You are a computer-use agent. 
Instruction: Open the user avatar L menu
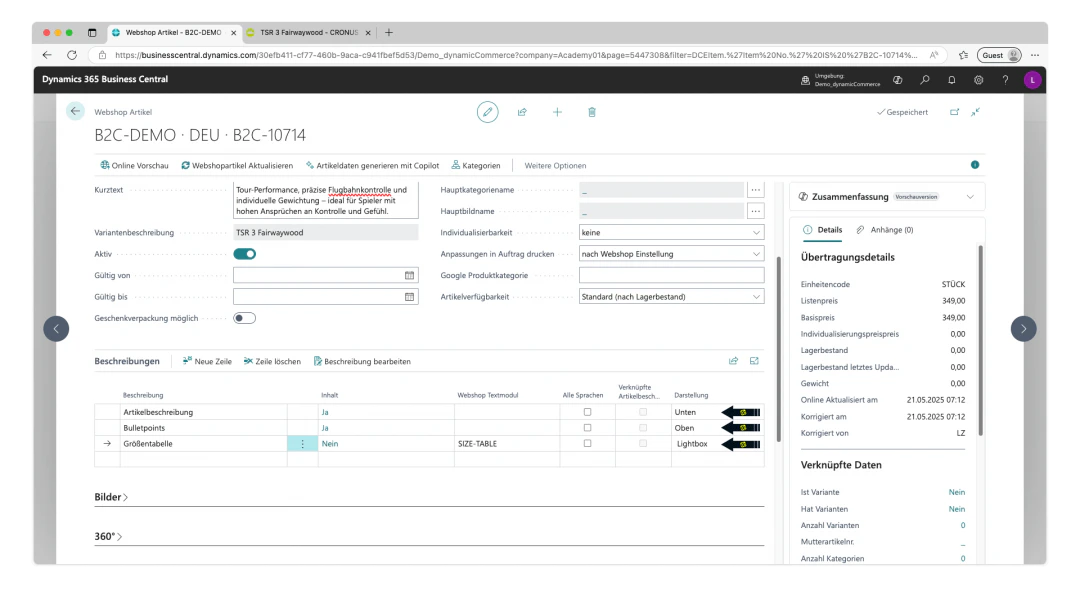pos(1032,80)
